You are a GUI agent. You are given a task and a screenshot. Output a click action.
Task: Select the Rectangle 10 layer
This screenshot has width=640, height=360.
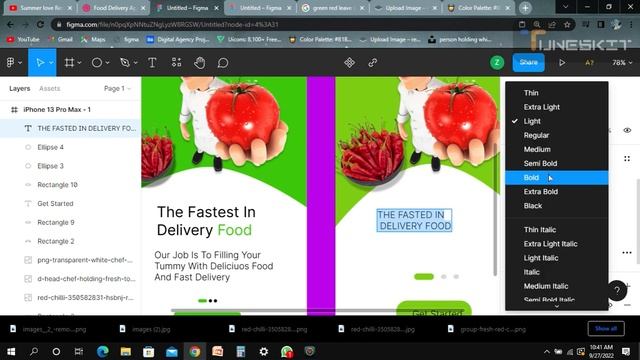pyautogui.click(x=71, y=184)
